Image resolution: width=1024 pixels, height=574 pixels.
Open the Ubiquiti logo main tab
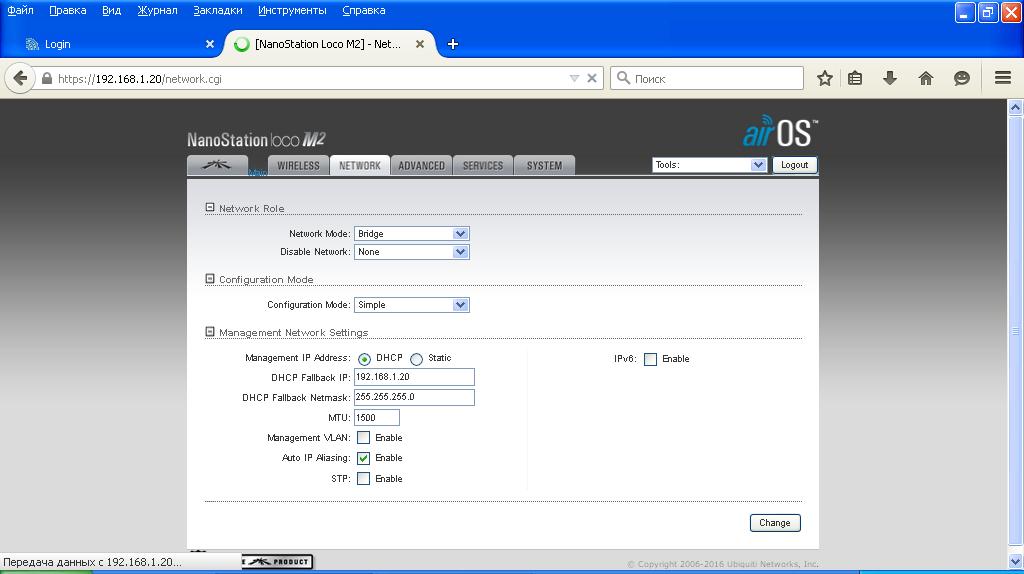[217, 165]
